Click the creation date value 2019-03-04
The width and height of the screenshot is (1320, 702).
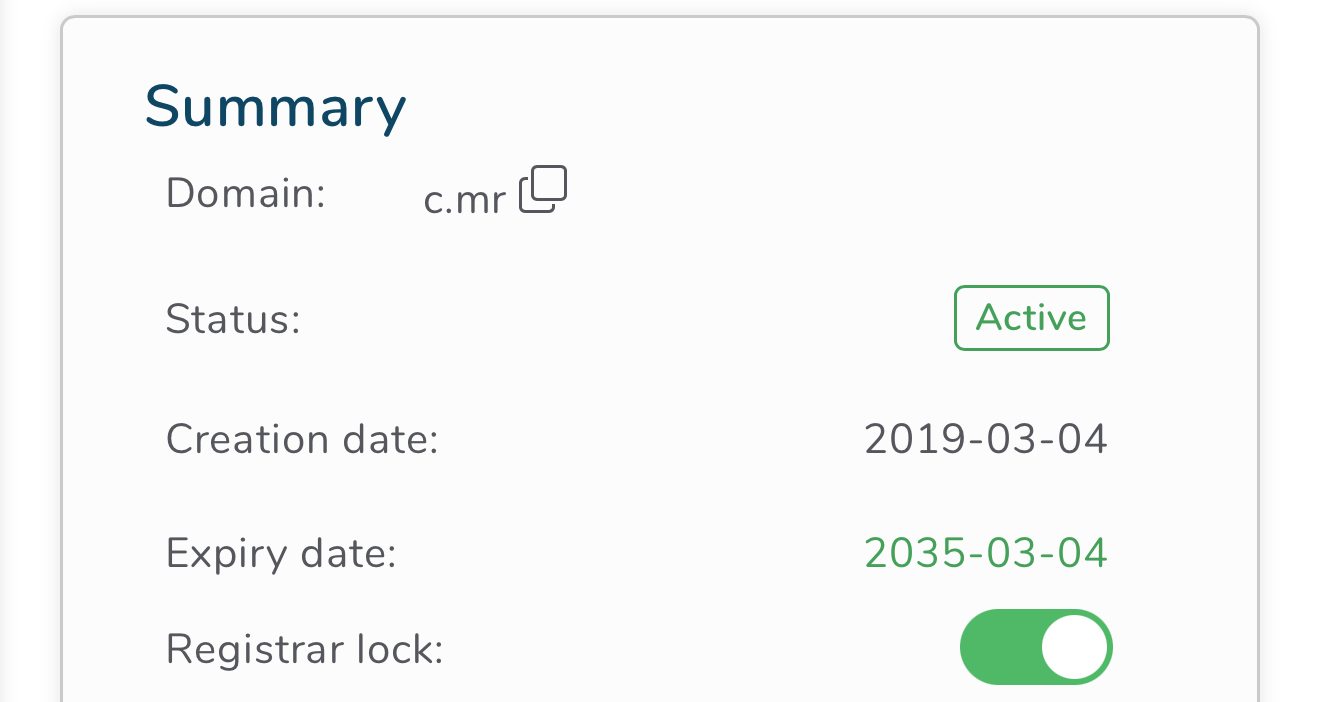985,439
